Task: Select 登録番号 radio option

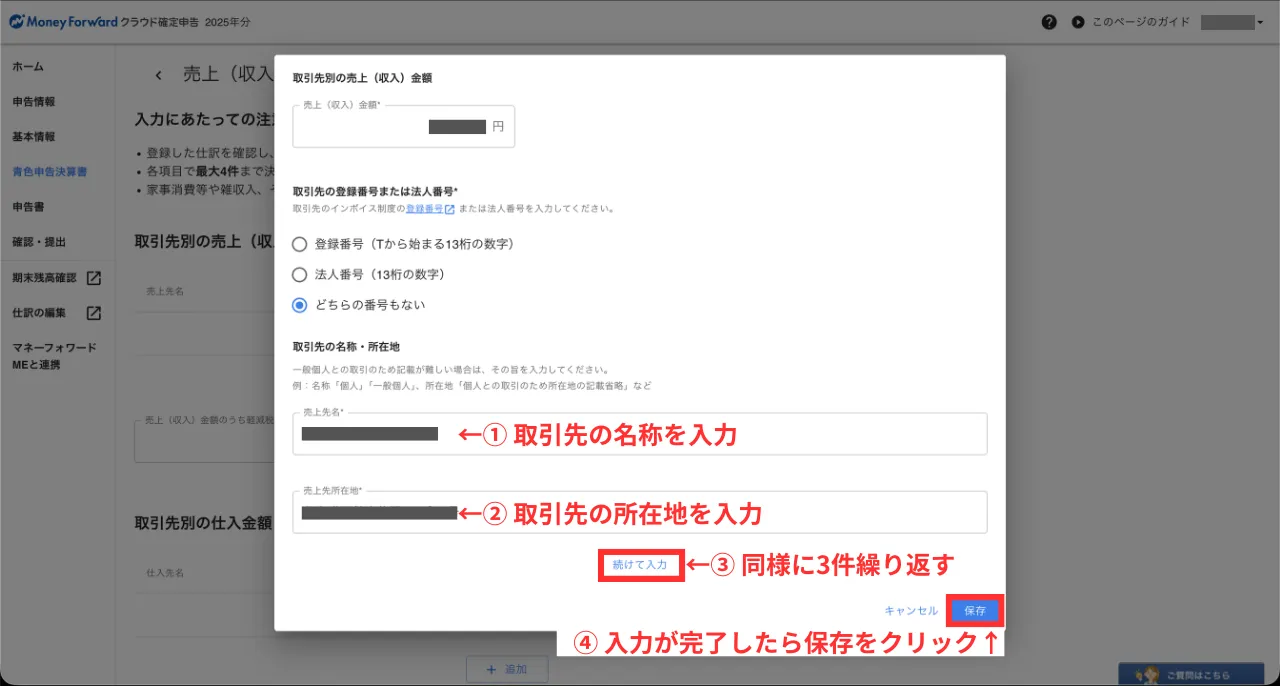Action: [x=299, y=244]
